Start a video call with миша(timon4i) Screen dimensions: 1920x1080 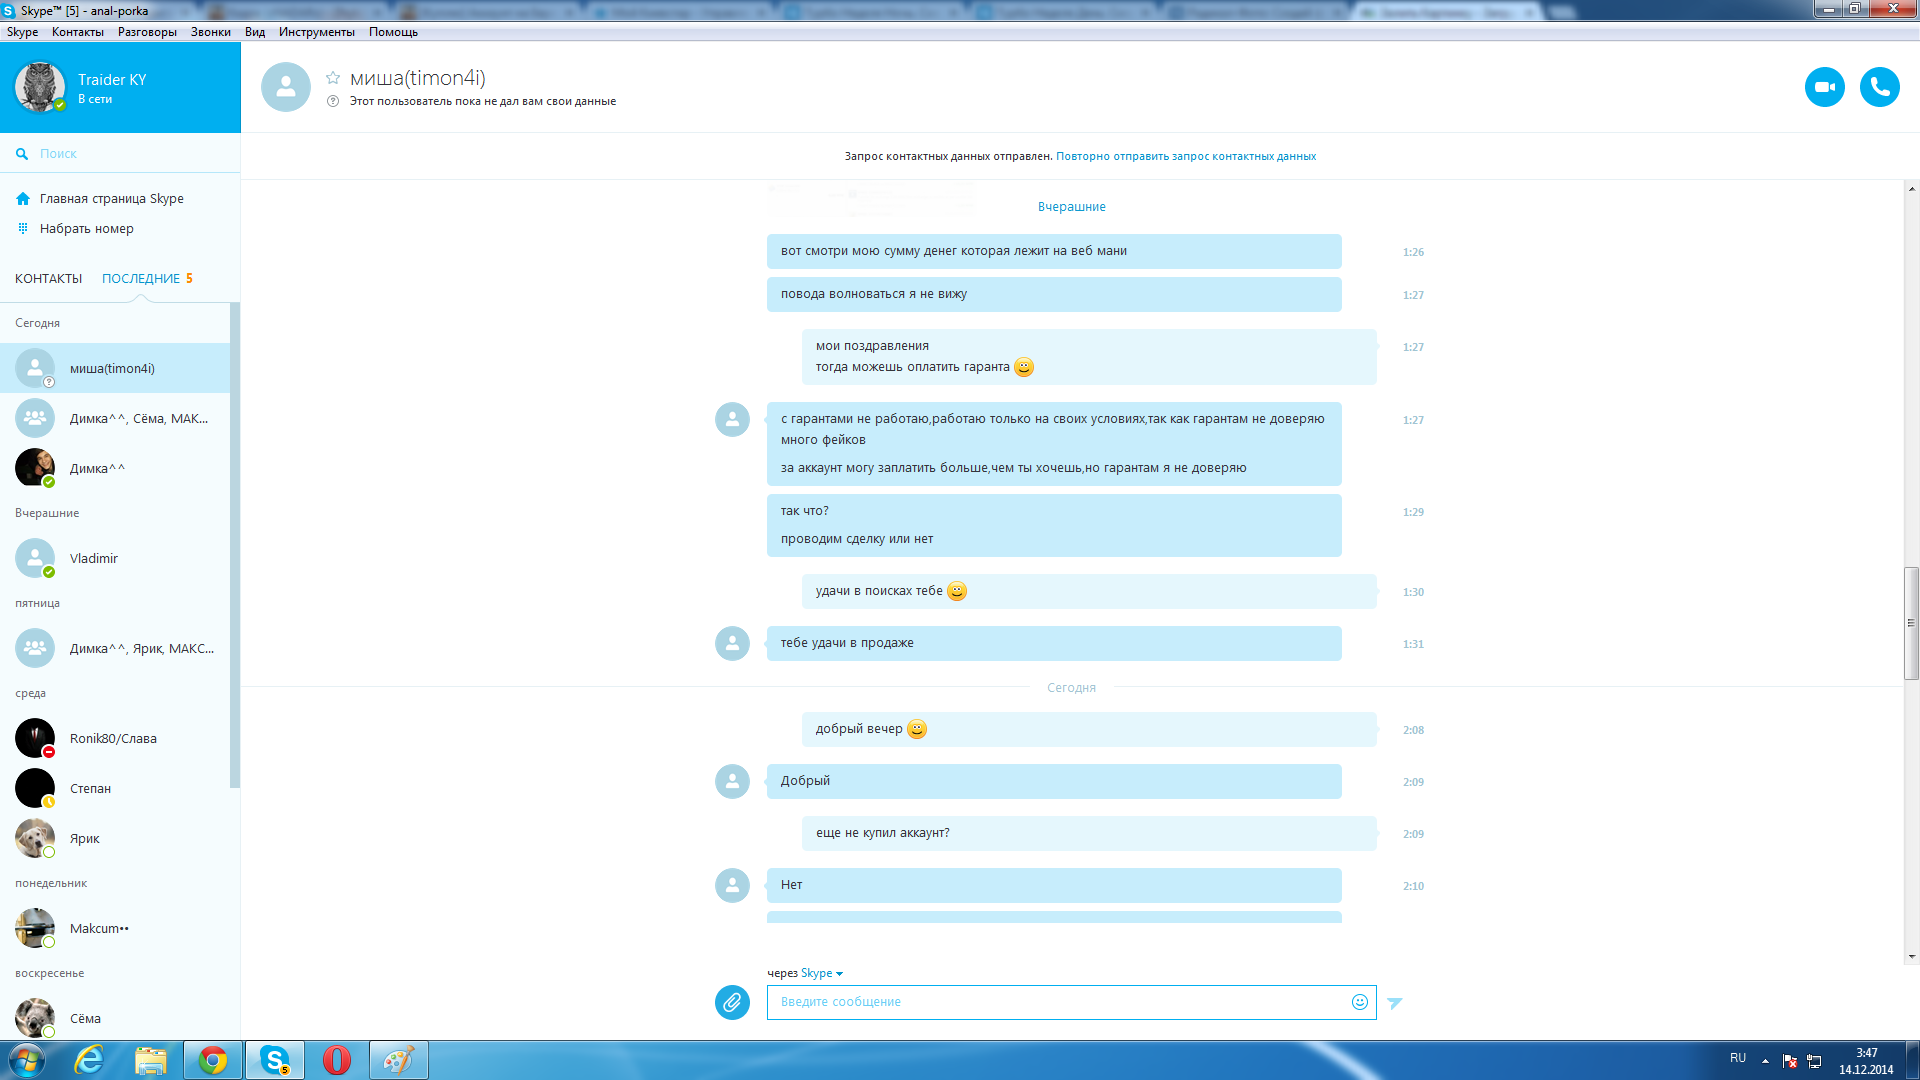[1824, 87]
